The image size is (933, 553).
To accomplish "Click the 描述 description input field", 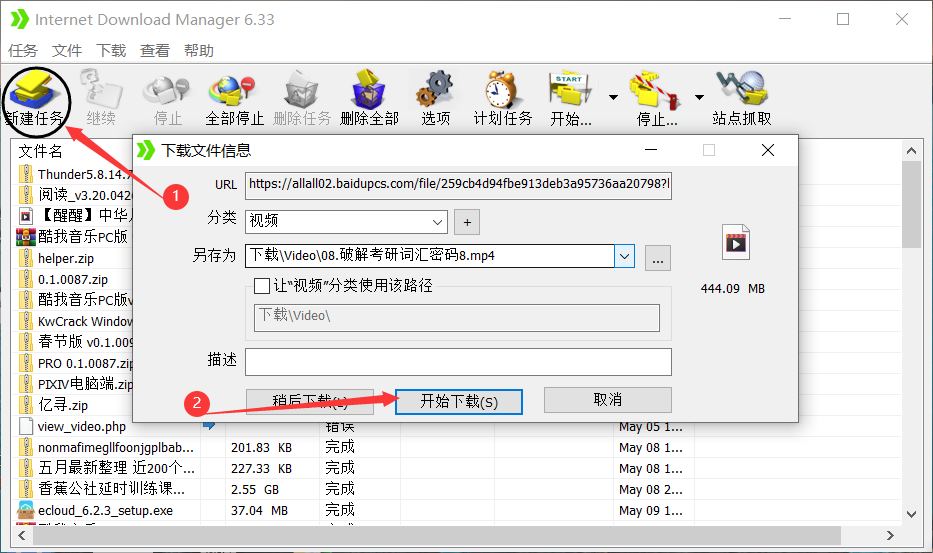I will pos(458,362).
